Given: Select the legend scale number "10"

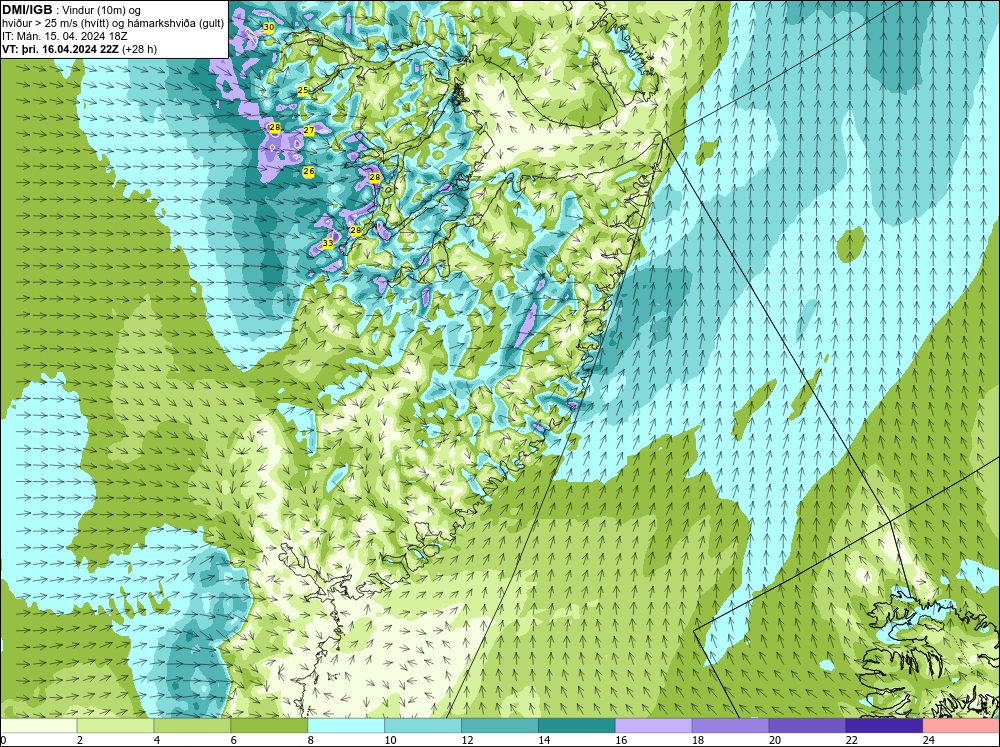Looking at the screenshot, I should click(x=390, y=740).
